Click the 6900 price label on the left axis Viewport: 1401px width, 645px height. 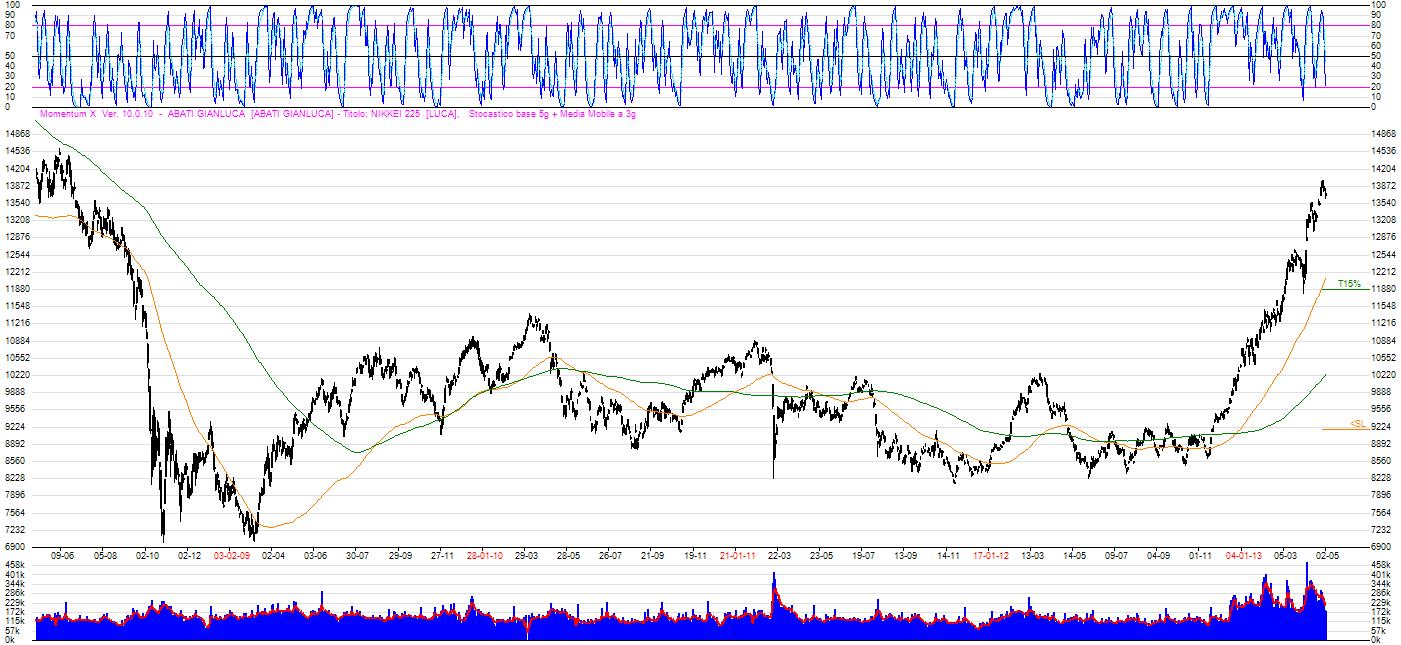tap(14, 547)
